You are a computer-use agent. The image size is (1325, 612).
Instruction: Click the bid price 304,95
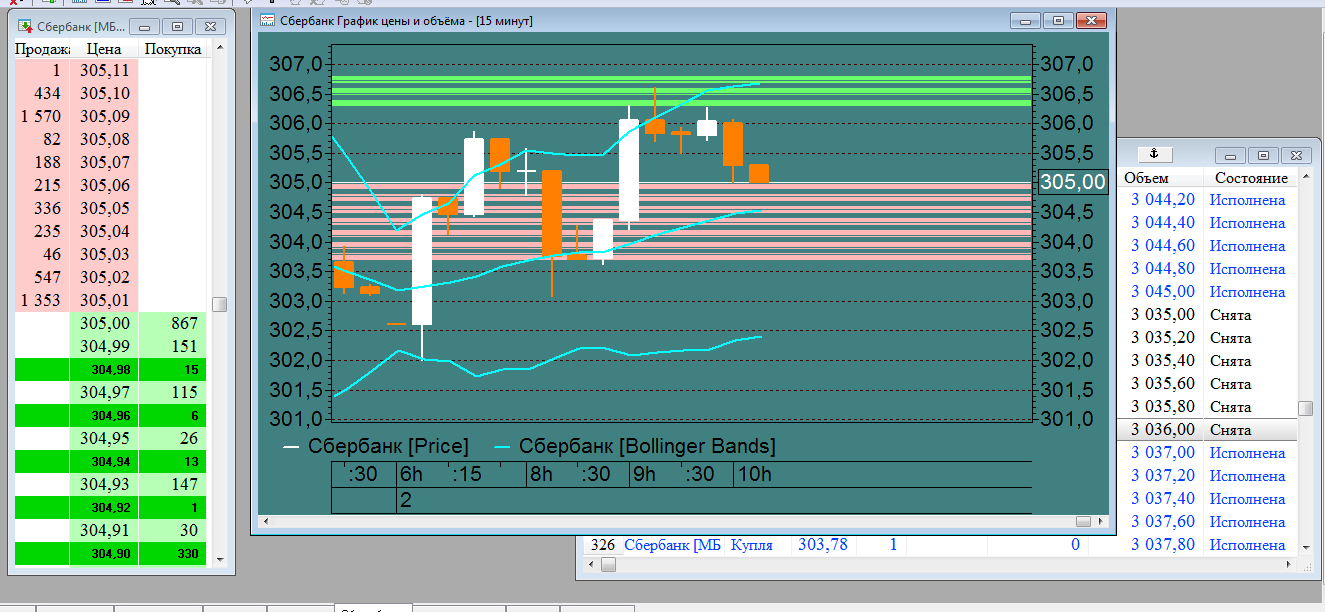click(x=104, y=439)
